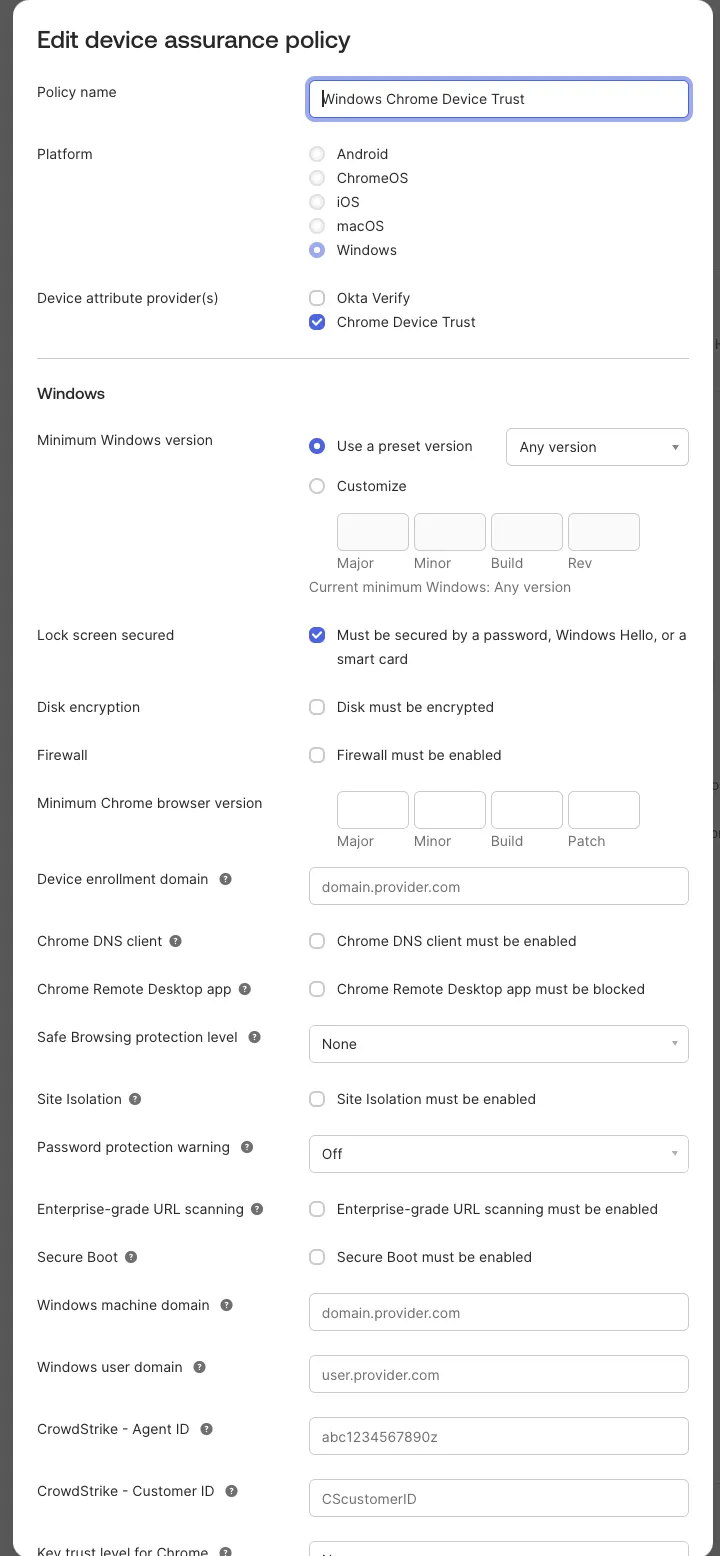Viewport: 720px width, 1556px height.
Task: Check Disk must be encrypted
Action: [317, 707]
